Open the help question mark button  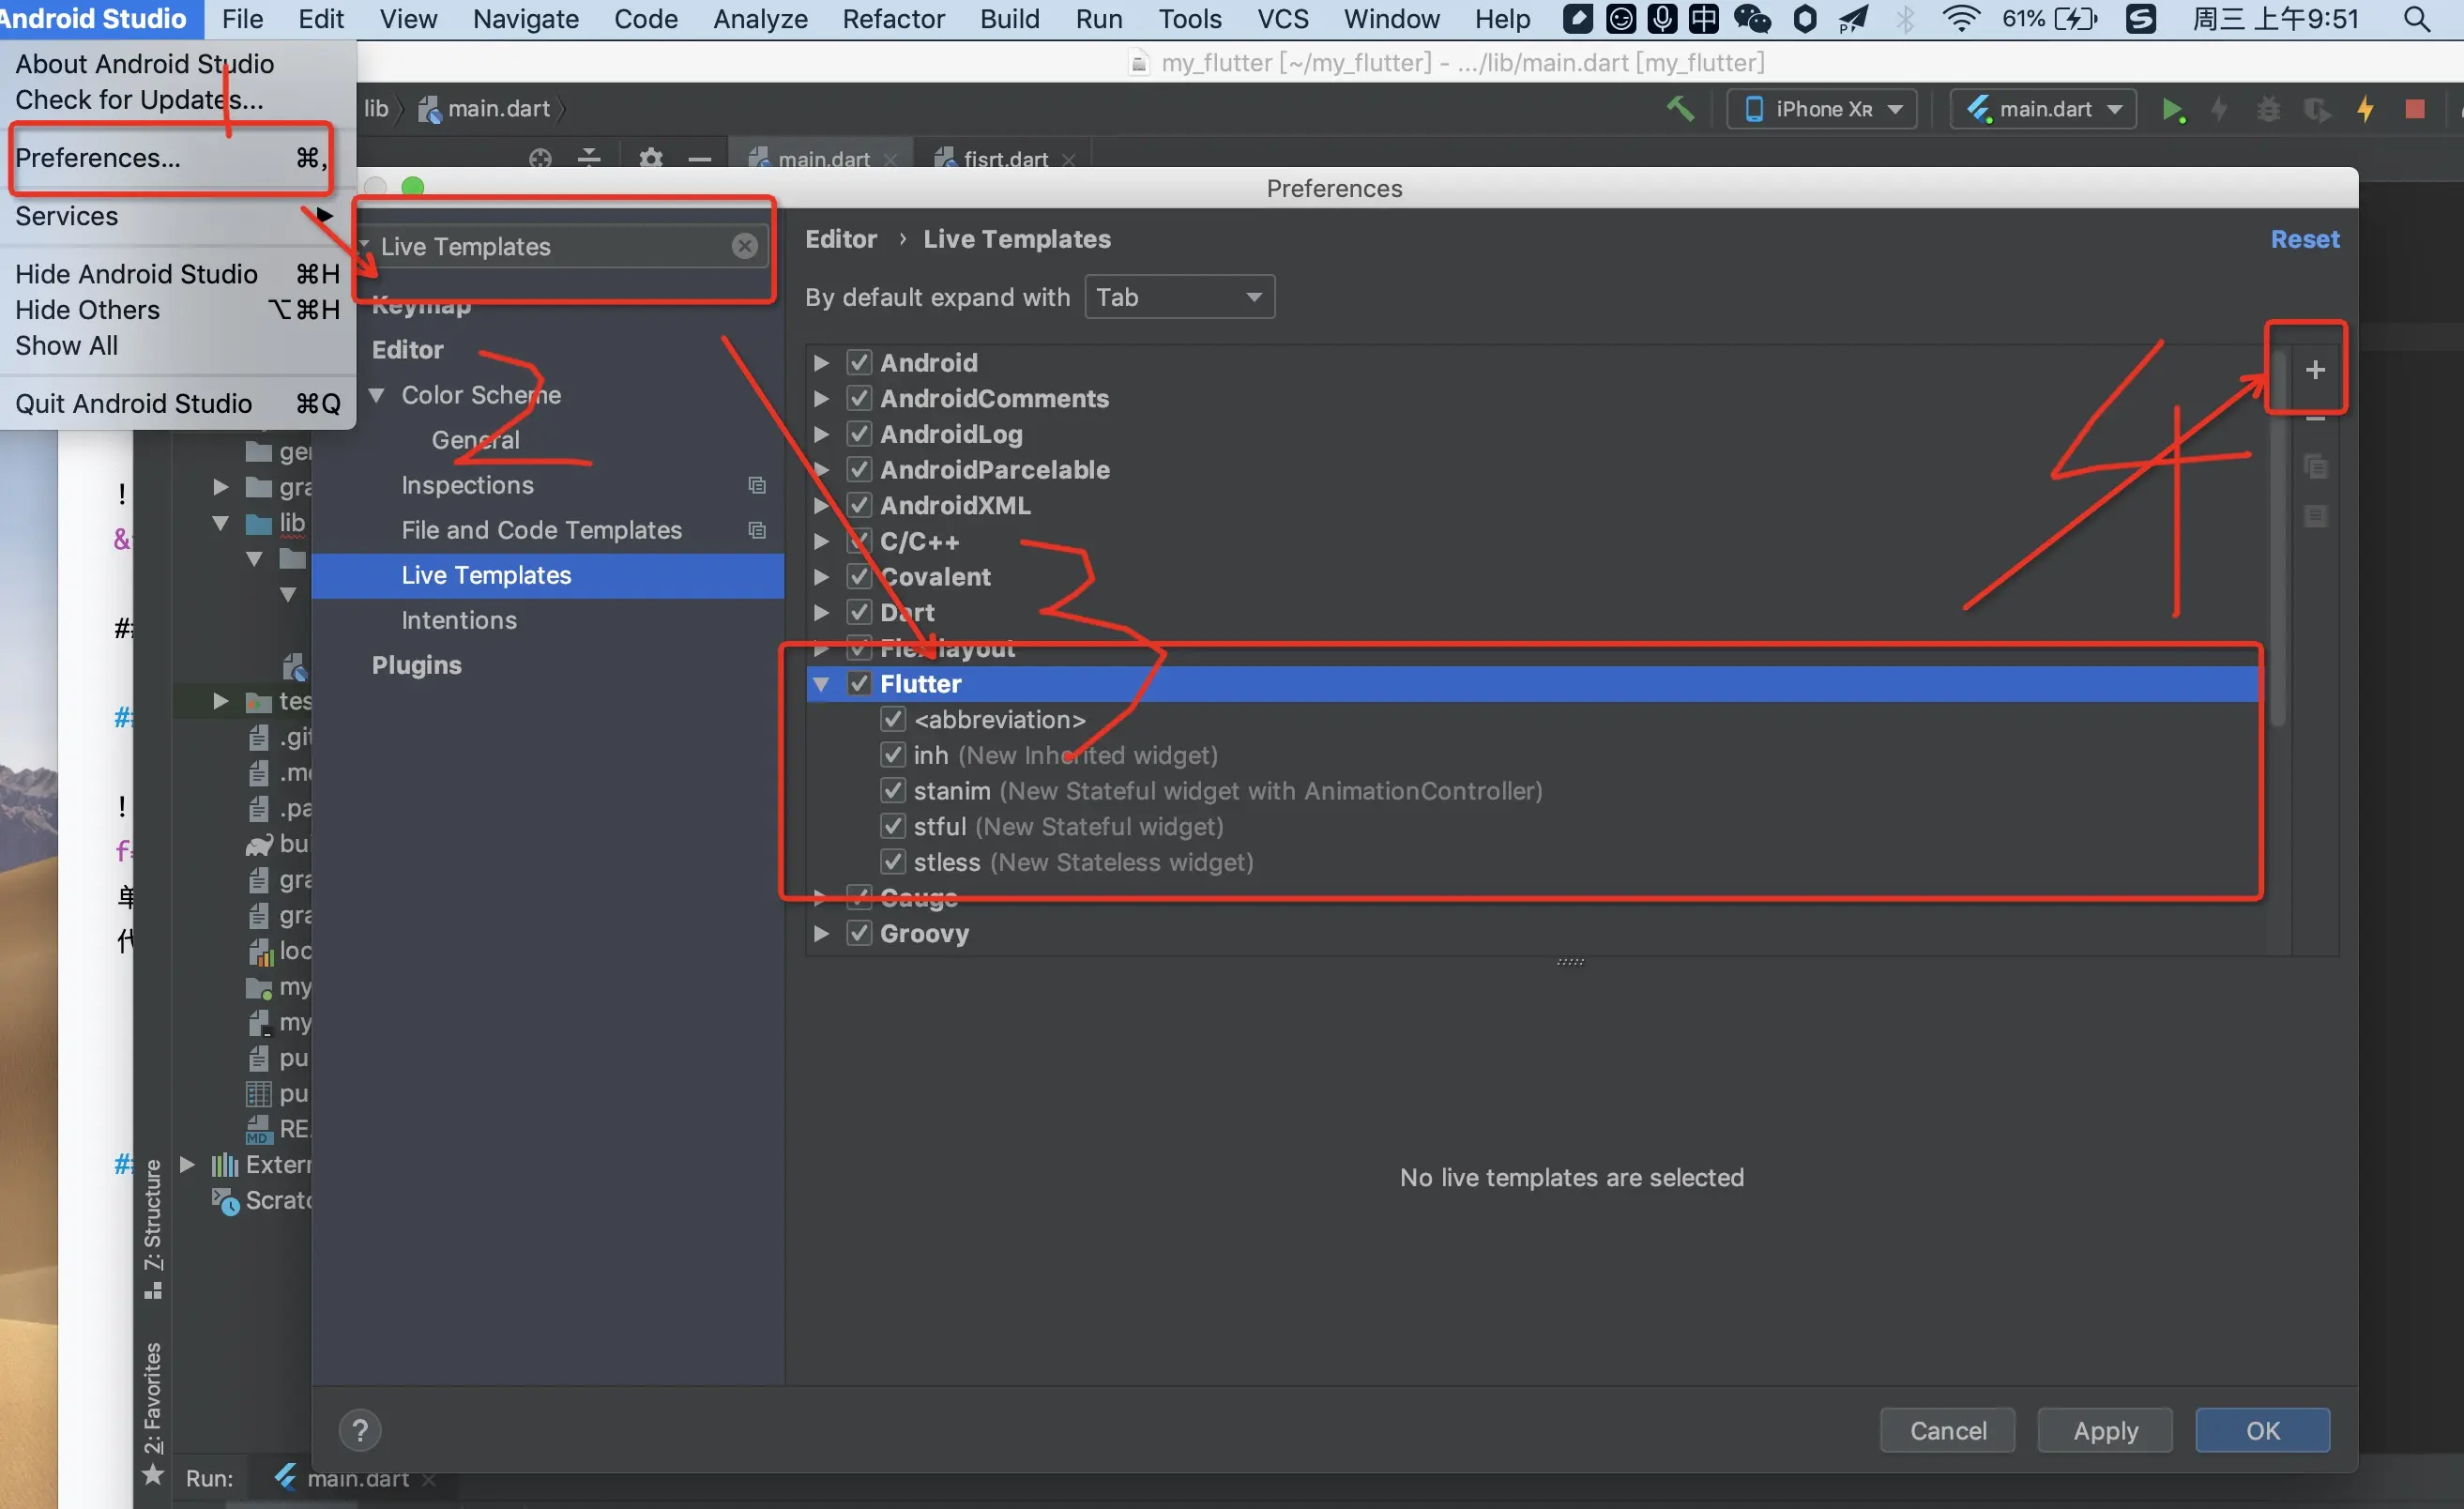[x=360, y=1429]
